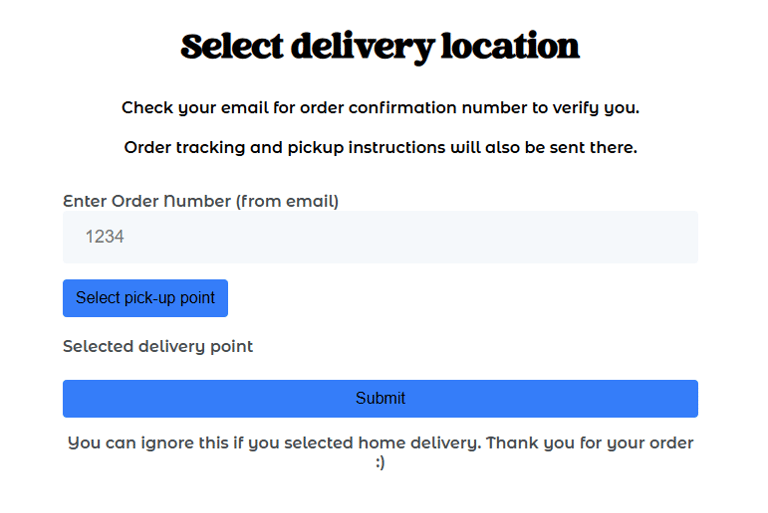Viewport: 768px width, 513px height.
Task: Click the 1234 placeholder text
Action: [x=104, y=237]
